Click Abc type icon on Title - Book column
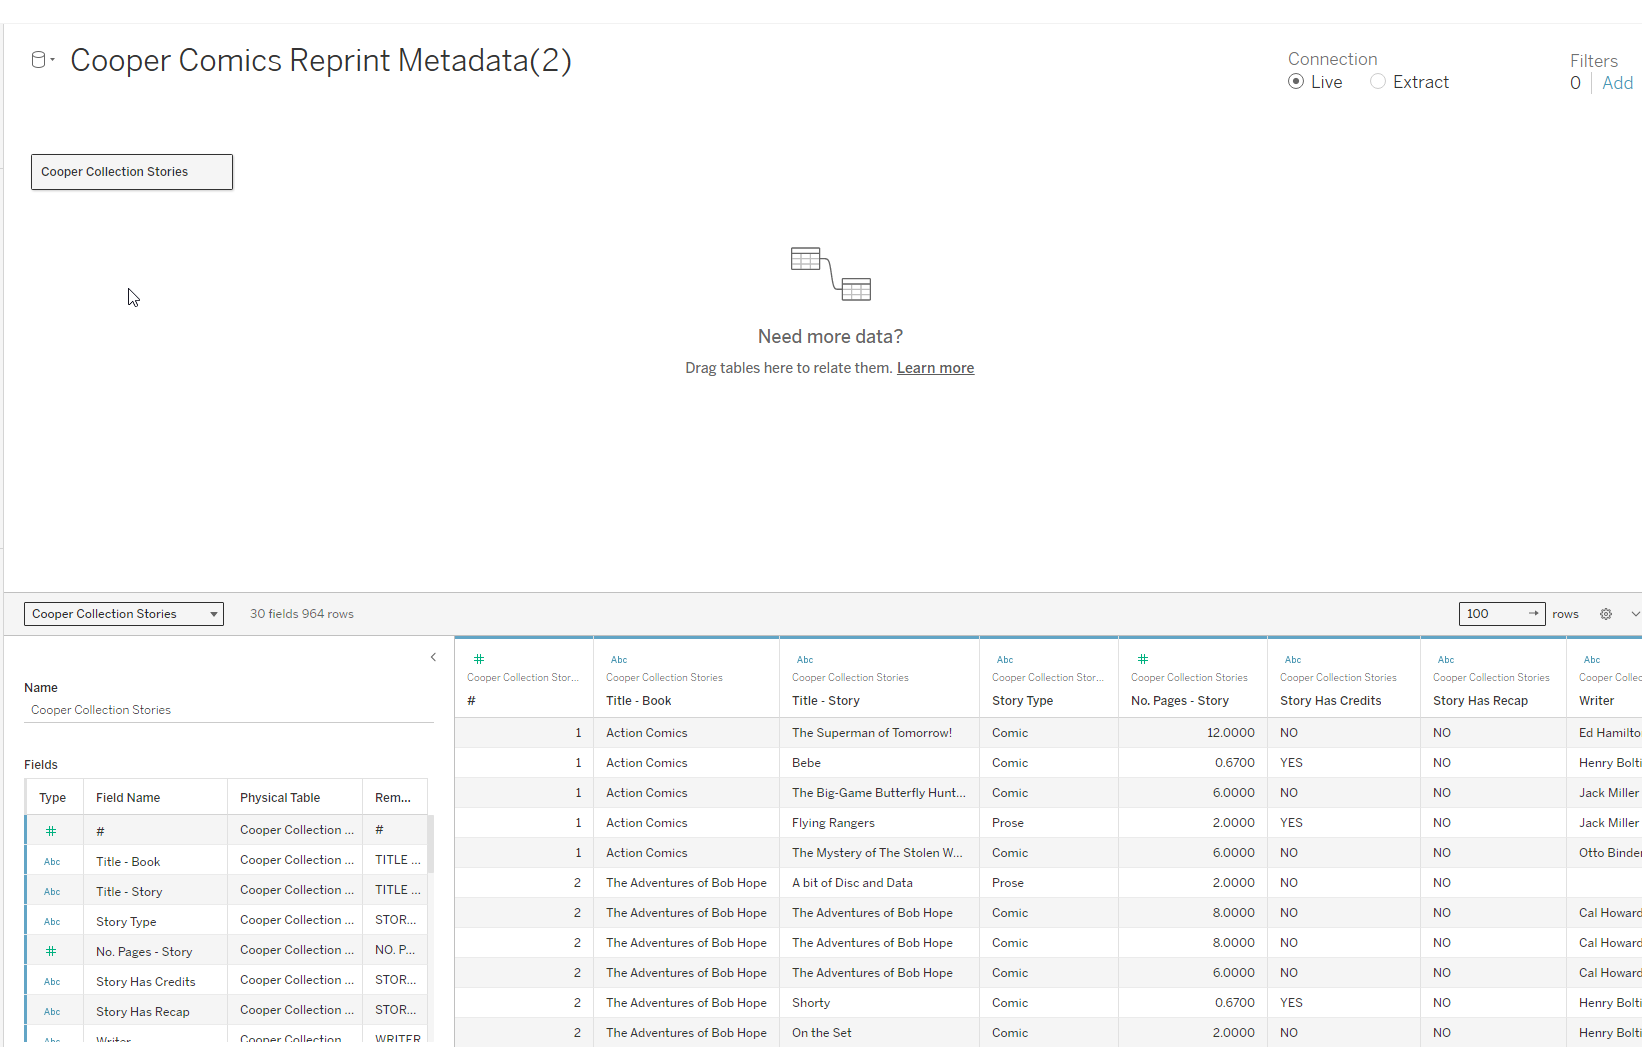1642x1047 pixels. pyautogui.click(x=619, y=660)
